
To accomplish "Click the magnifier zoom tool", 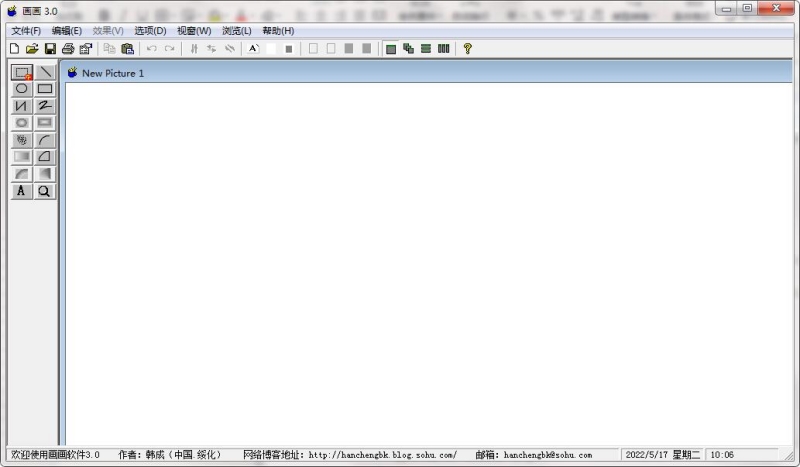I will 45,191.
